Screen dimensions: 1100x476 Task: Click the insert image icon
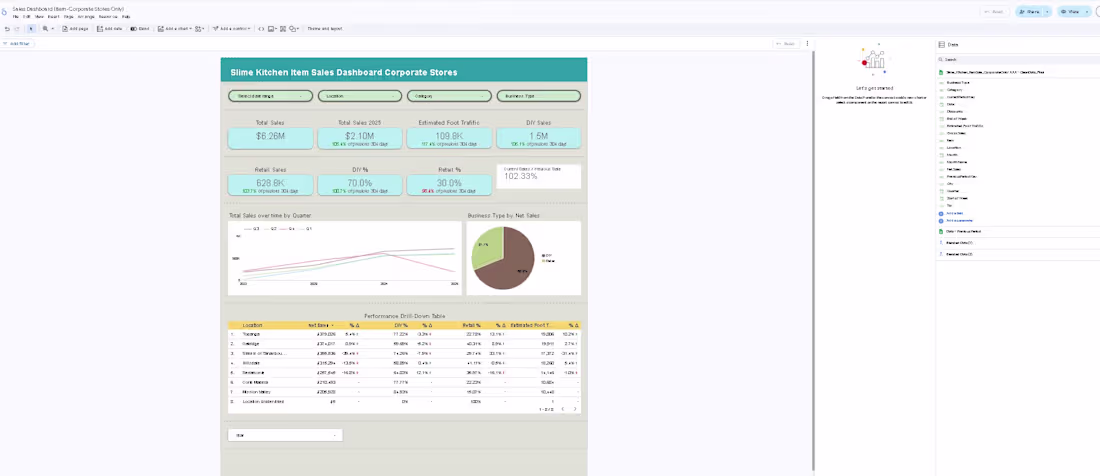[272, 29]
